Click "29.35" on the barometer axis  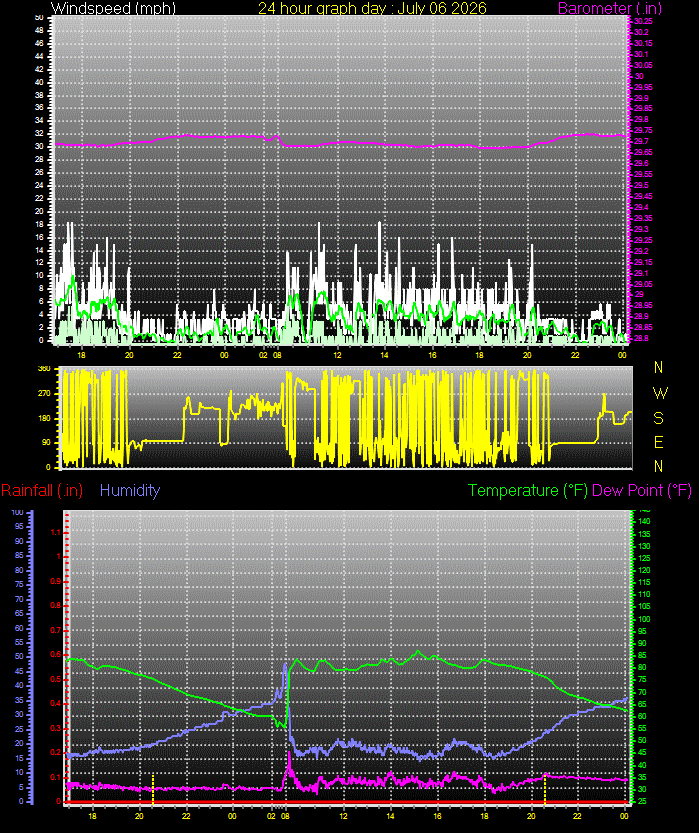(643, 218)
